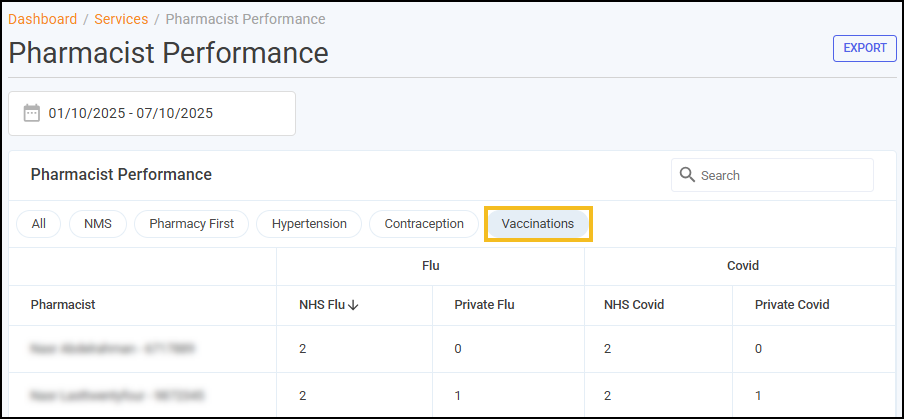Sort by NHS Flu column header

click(x=321, y=305)
